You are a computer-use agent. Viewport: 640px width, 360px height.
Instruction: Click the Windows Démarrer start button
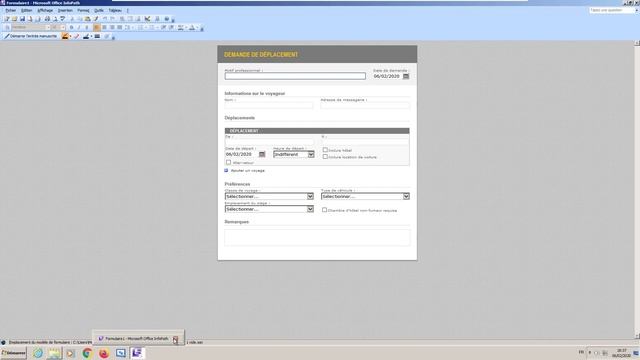[13, 353]
